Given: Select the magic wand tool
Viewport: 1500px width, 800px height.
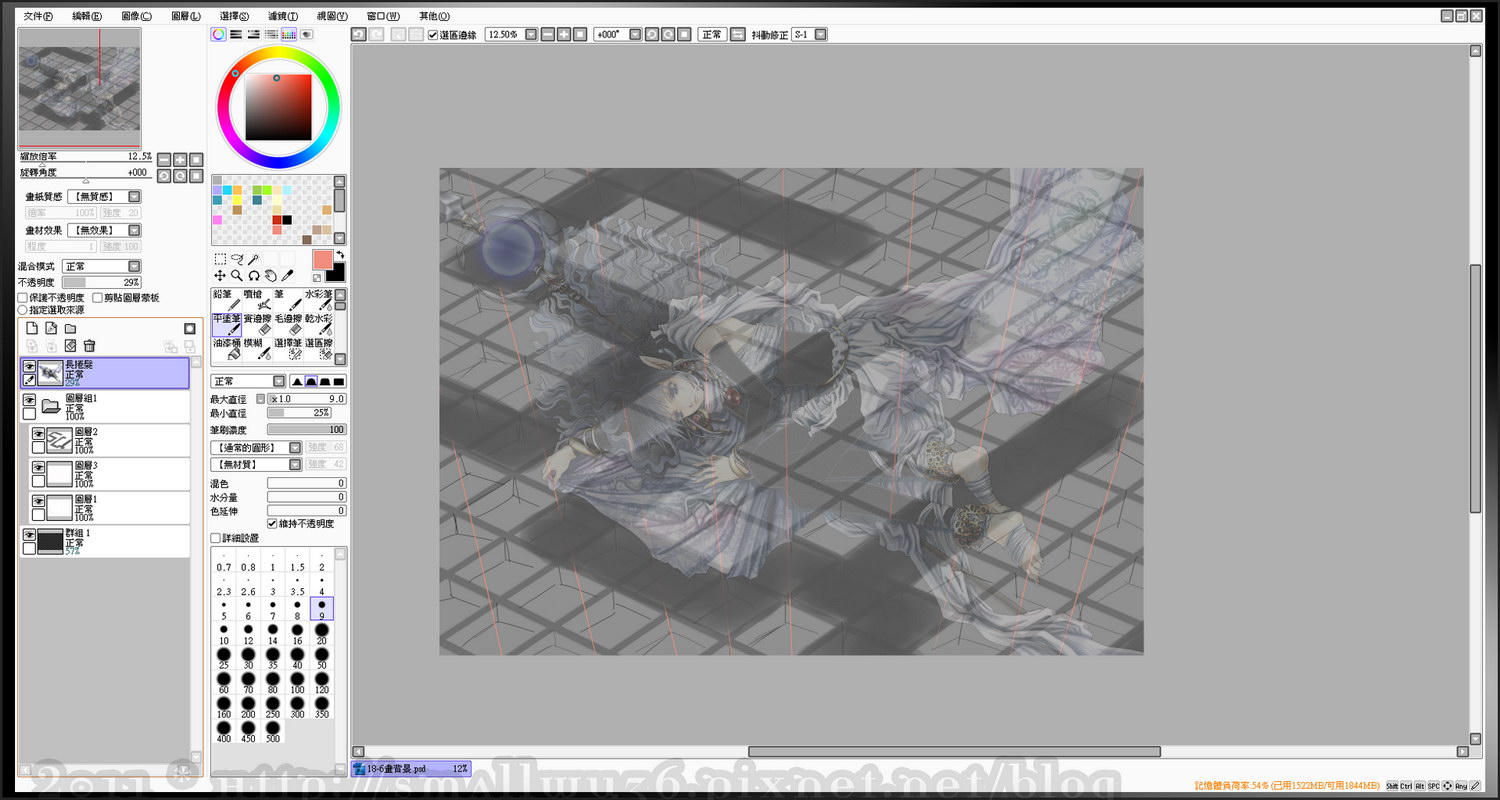Looking at the screenshot, I should click(x=254, y=258).
